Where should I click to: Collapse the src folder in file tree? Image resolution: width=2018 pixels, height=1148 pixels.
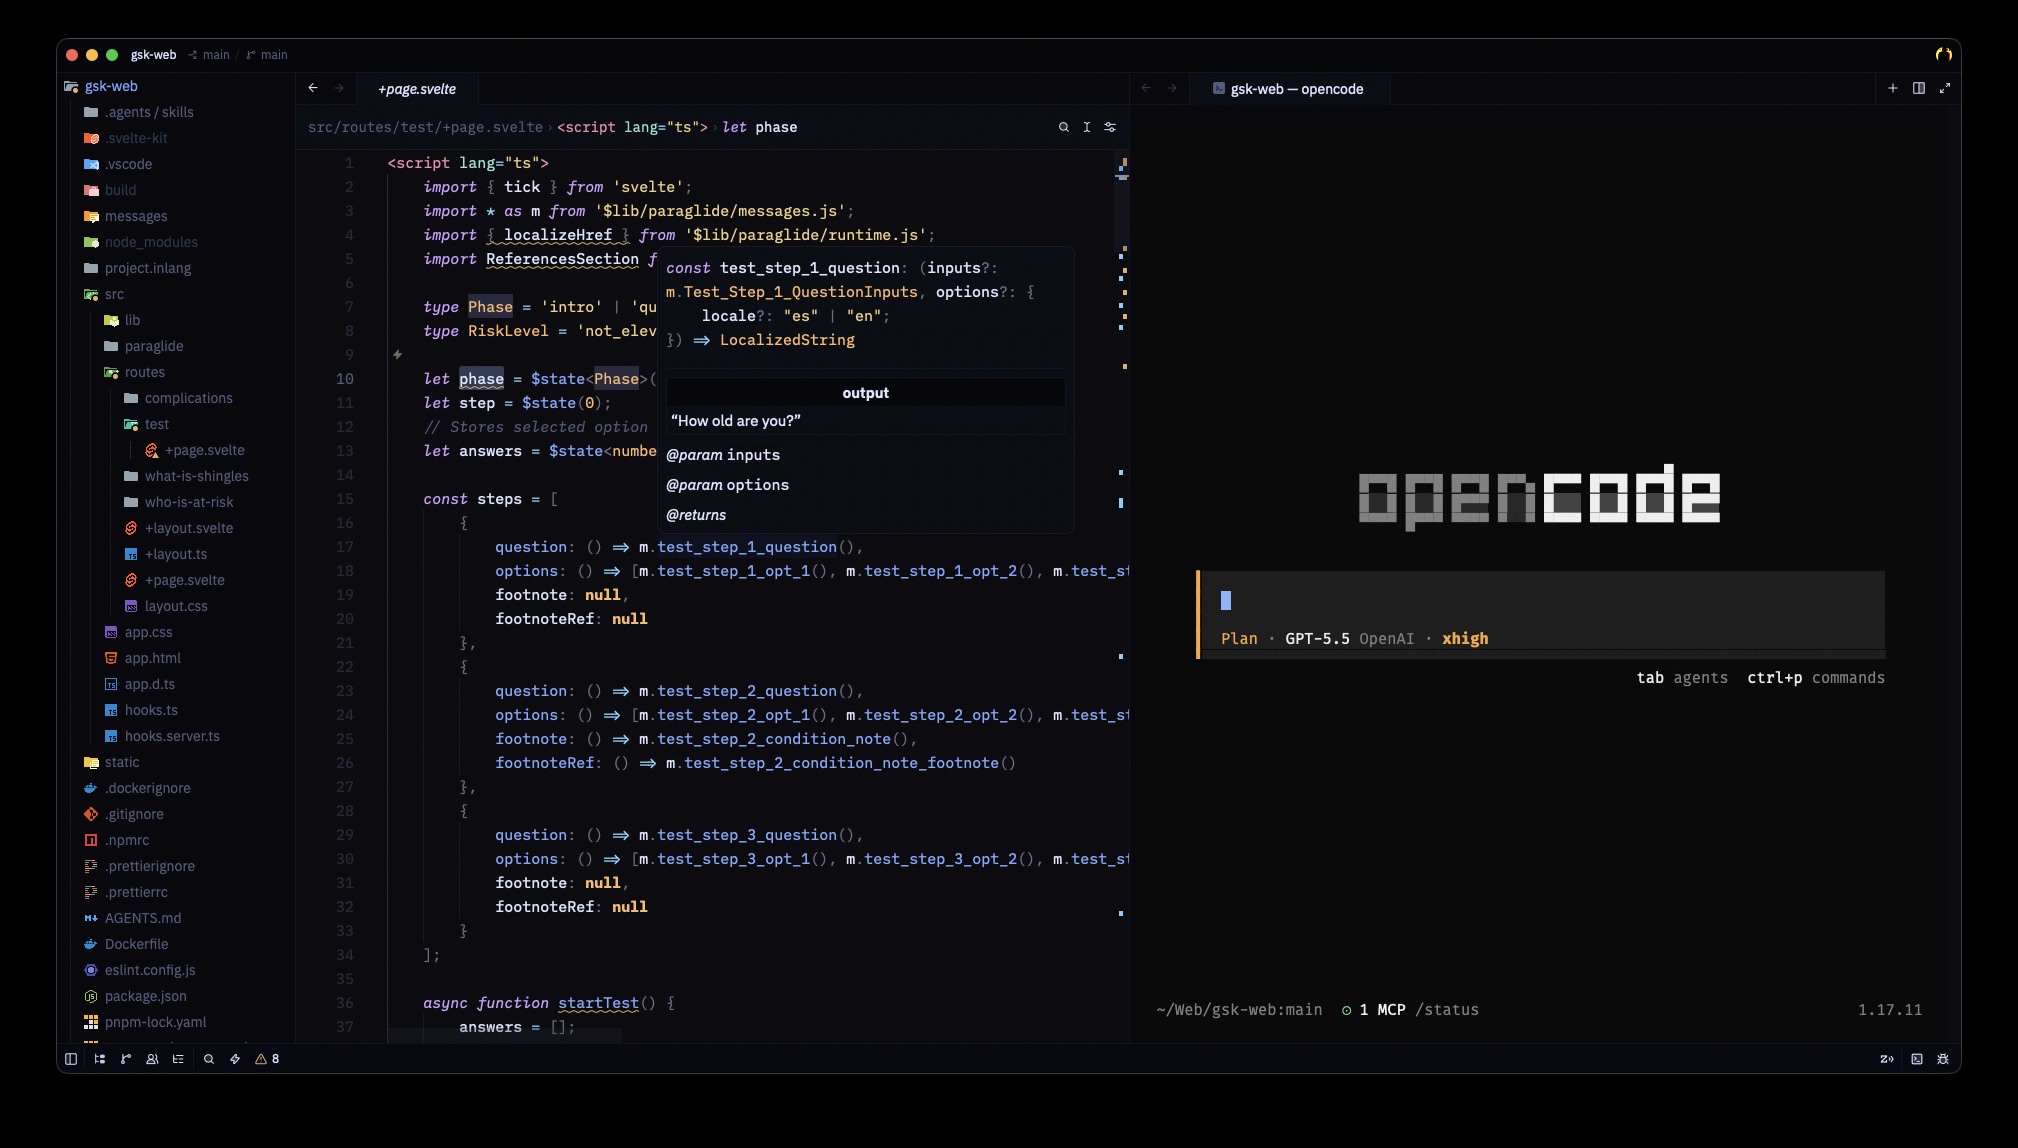(103, 294)
